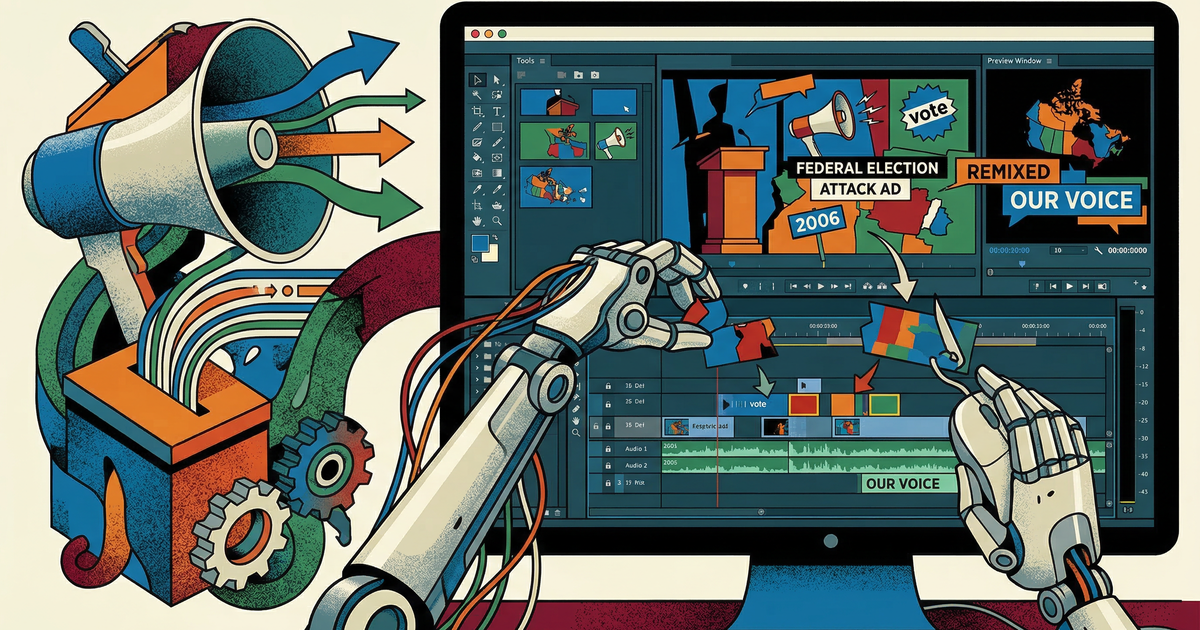
Task: Pick the Hand tool
Action: pyautogui.click(x=478, y=219)
